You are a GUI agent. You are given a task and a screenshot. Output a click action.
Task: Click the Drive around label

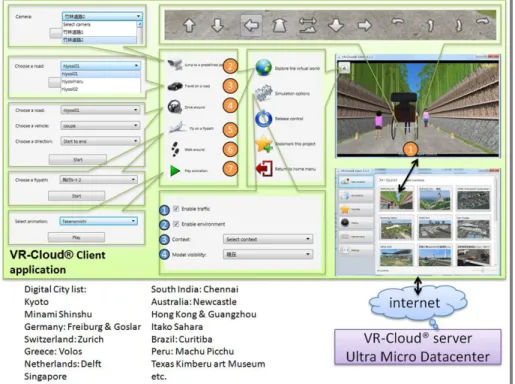195,107
